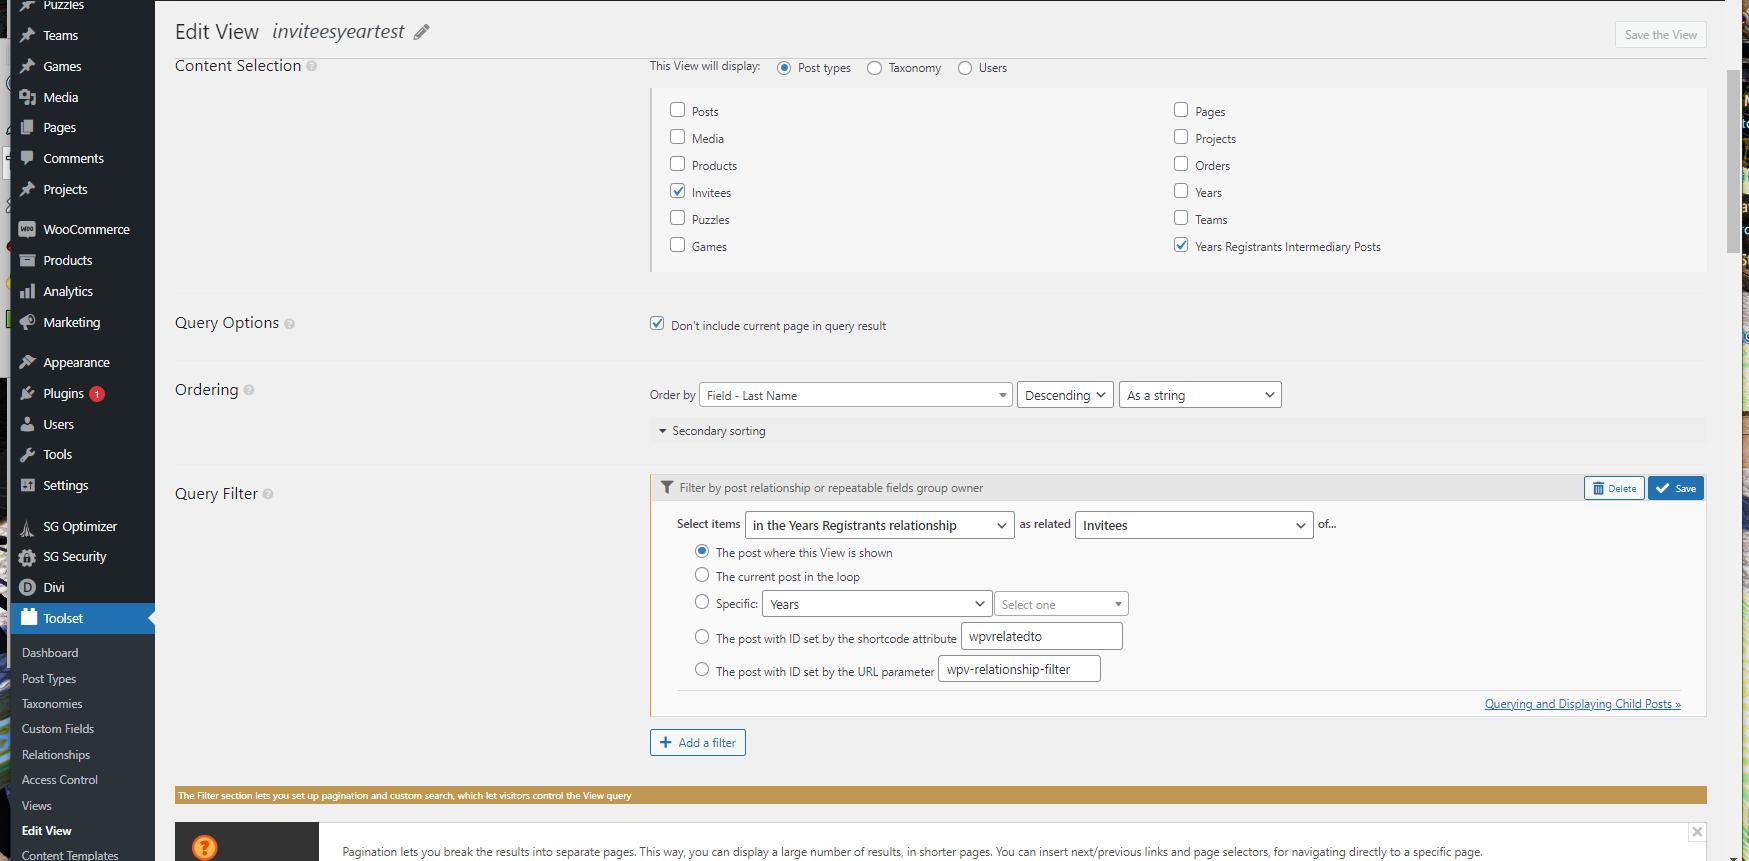Toggle Don't include current page checkbox
Image resolution: width=1749 pixels, height=861 pixels.
point(657,323)
